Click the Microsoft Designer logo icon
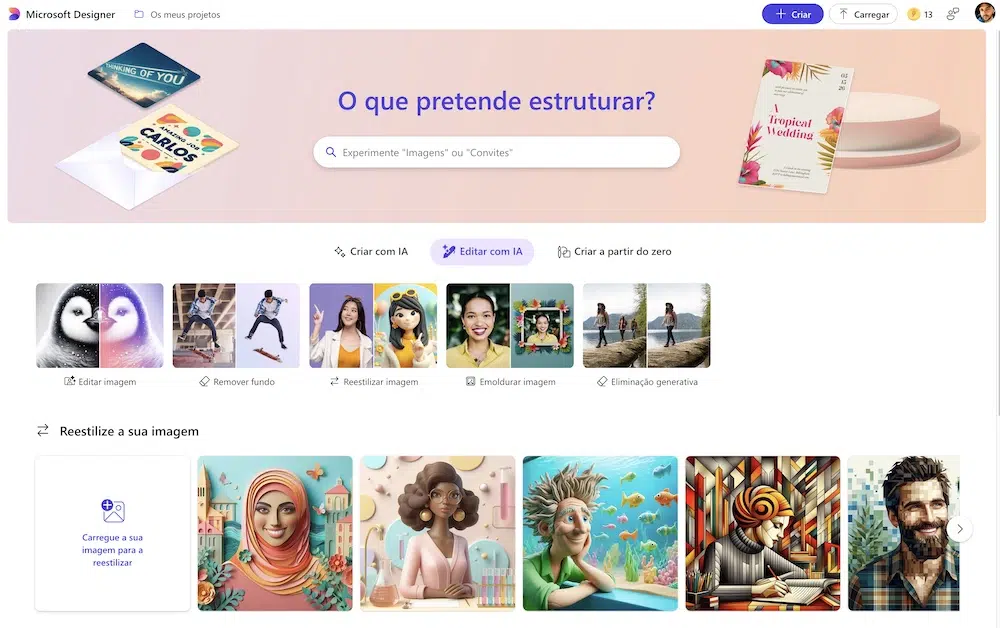 tap(14, 14)
